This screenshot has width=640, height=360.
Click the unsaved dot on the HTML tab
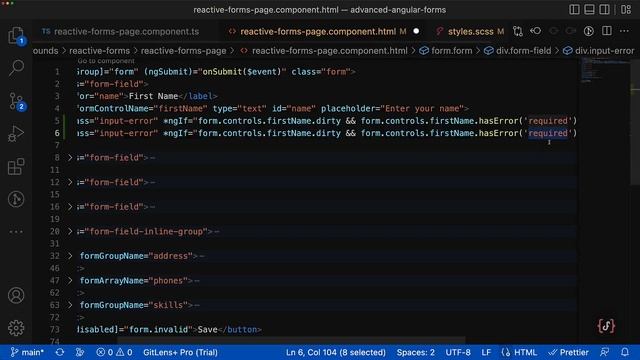coord(416,31)
